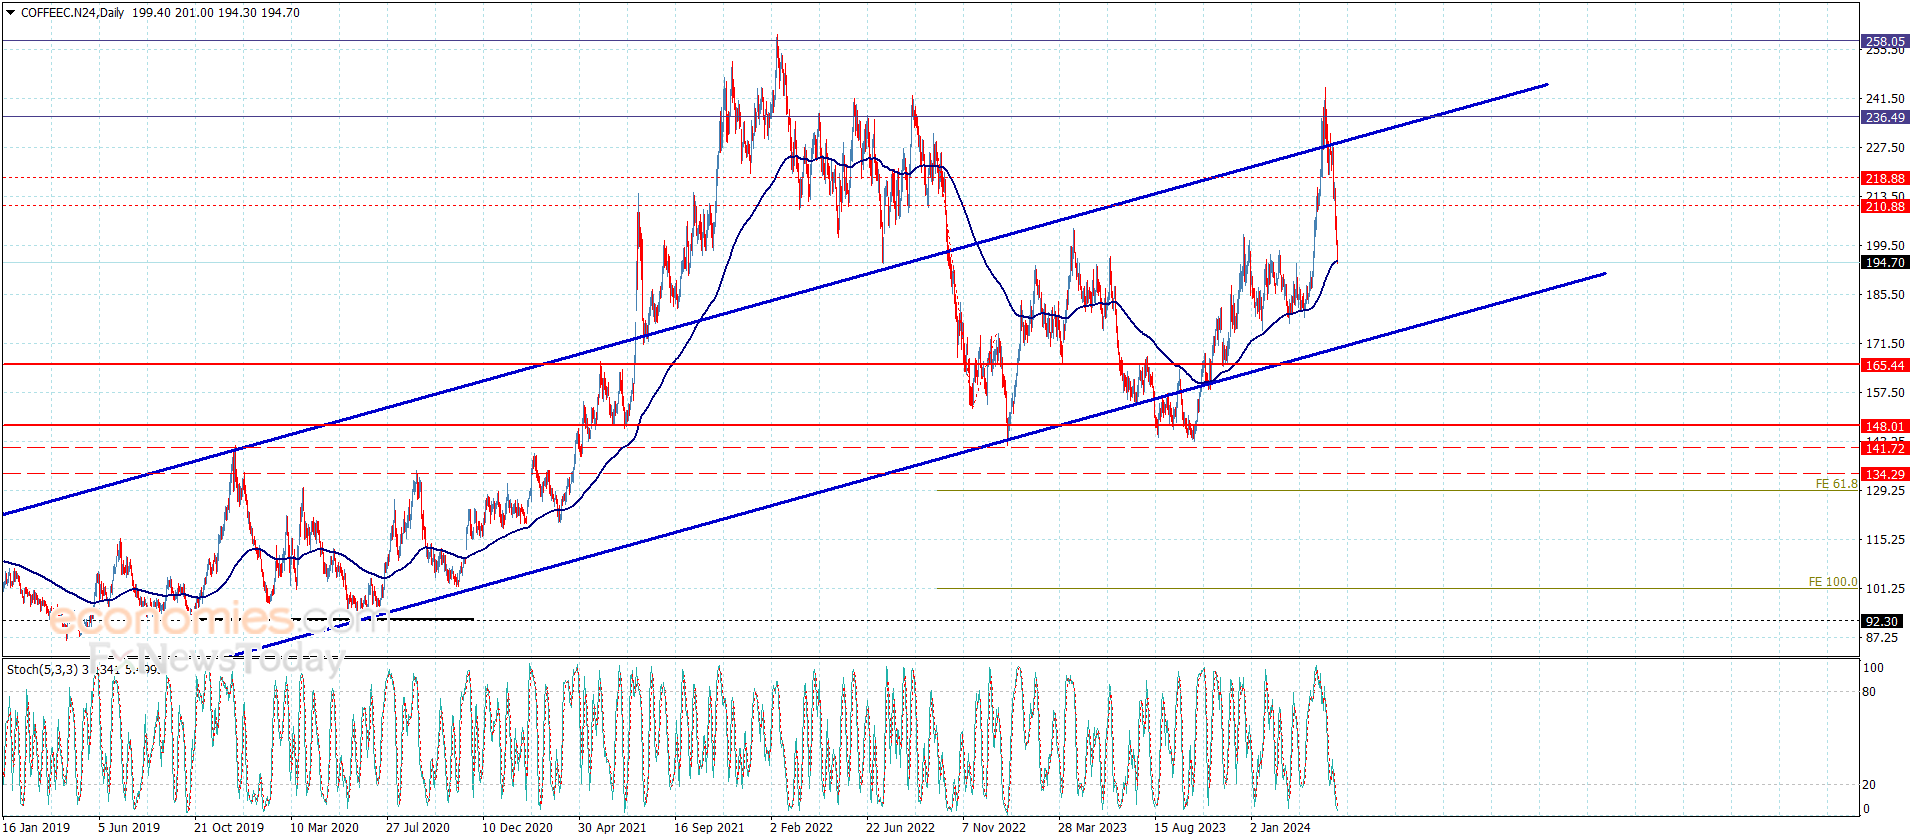Select the current price 194.70 label
The image size is (1916, 840).
click(x=1884, y=263)
